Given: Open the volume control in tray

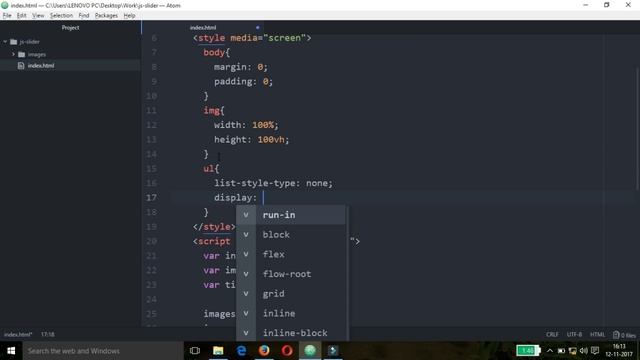Looking at the screenshot, I should [584, 351].
